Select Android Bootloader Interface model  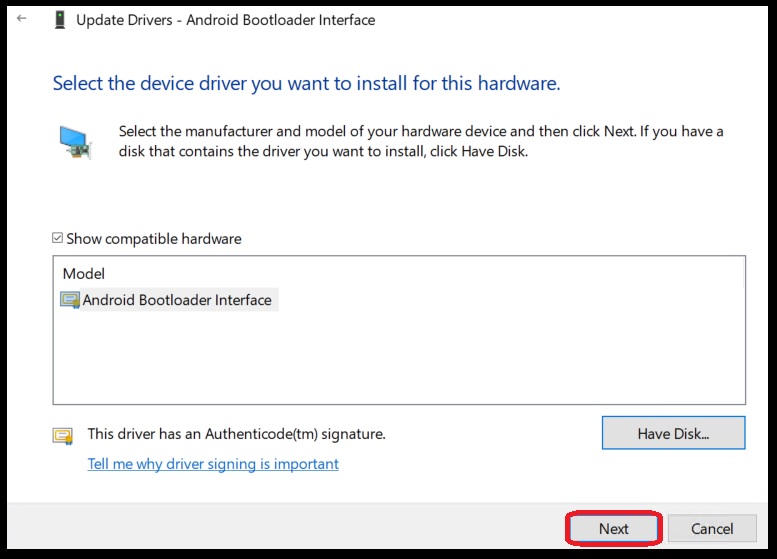(168, 300)
